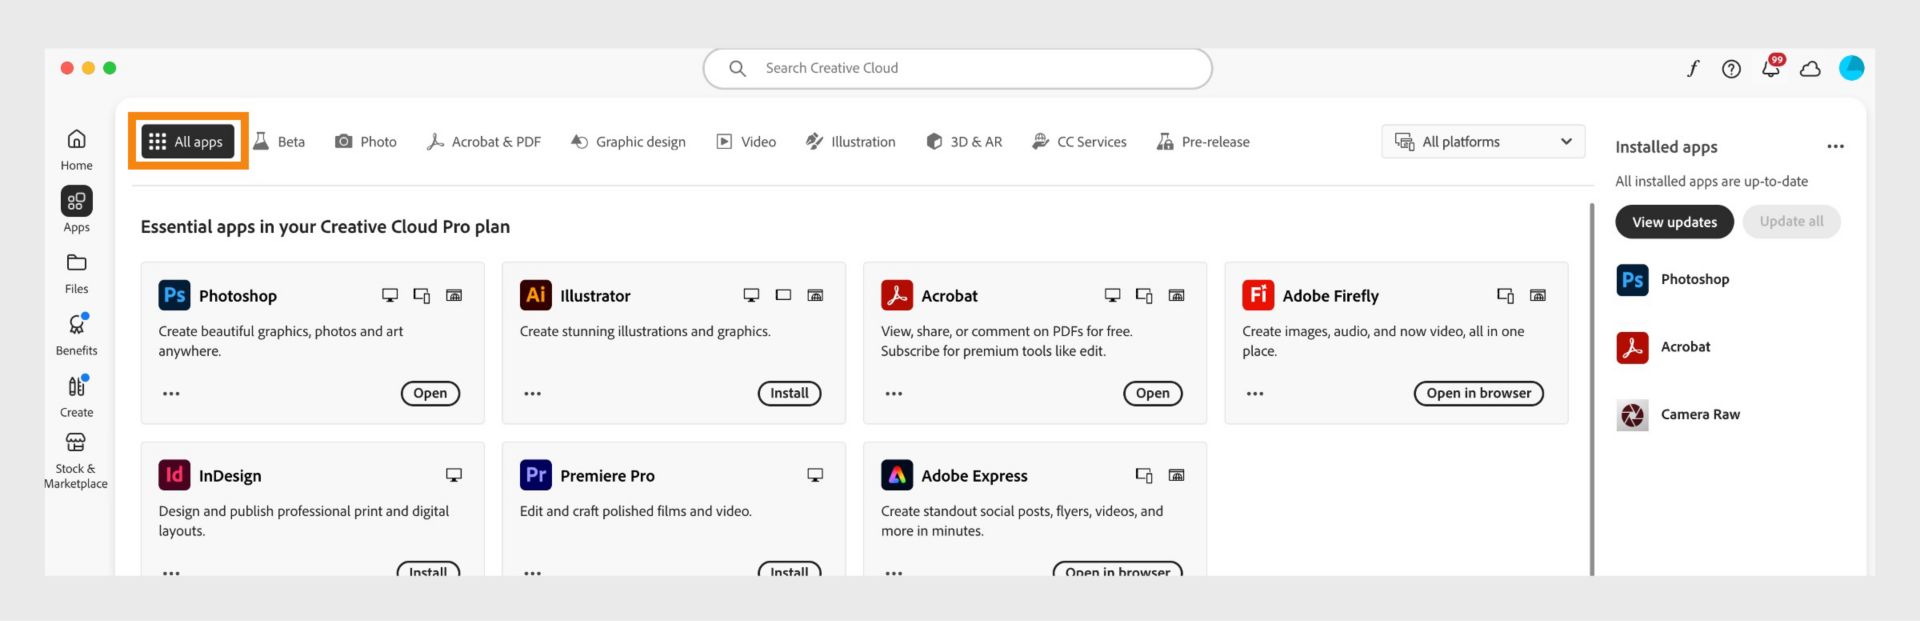Expand the All platforms dropdown
Image resolution: width=1920 pixels, height=621 pixels.
[1483, 142]
